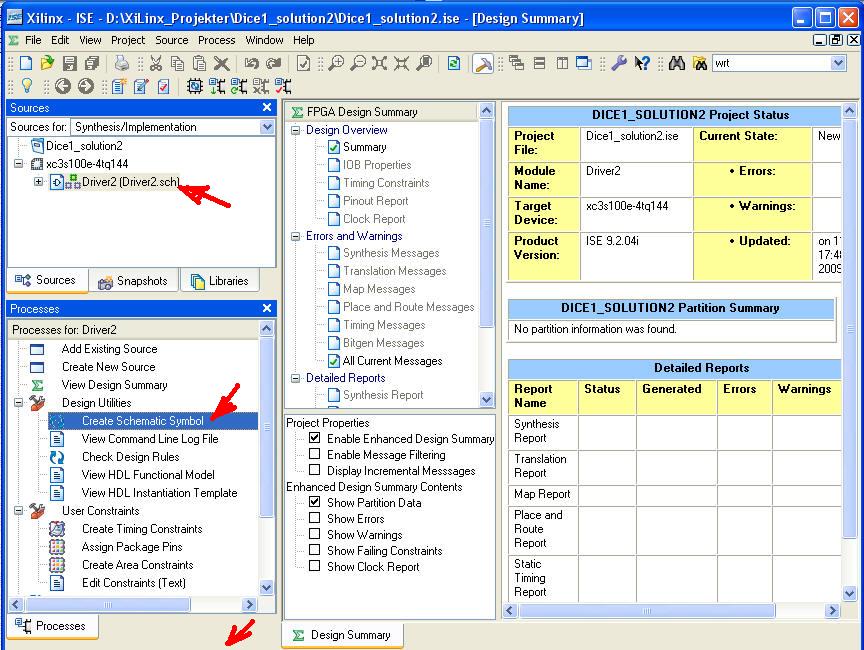Collapse the Design Utilities process group
The height and width of the screenshot is (650, 864).
pos(19,403)
